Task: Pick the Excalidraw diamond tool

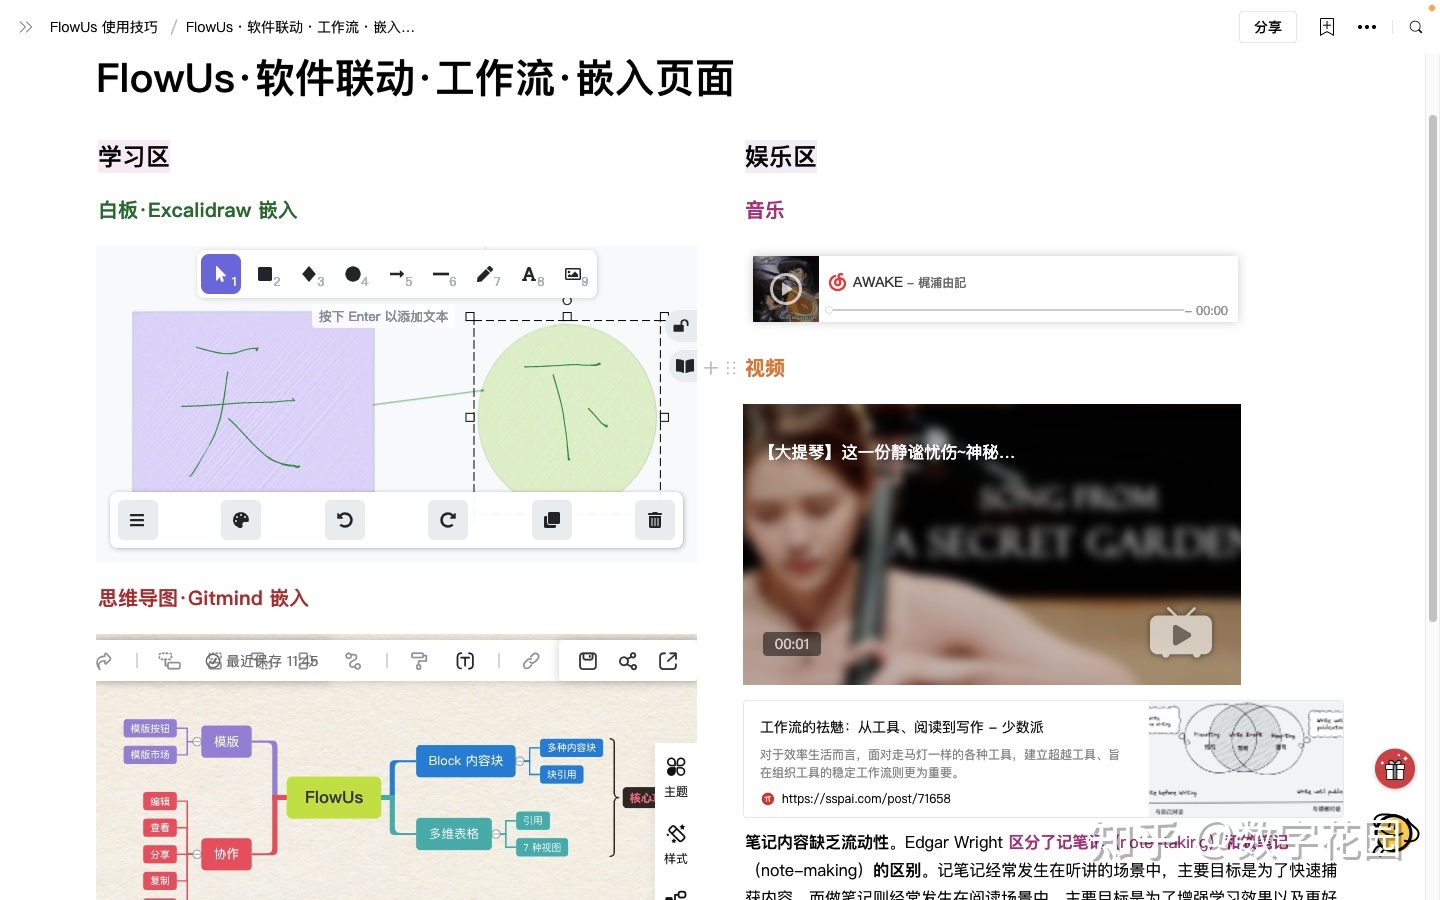Action: point(309,274)
